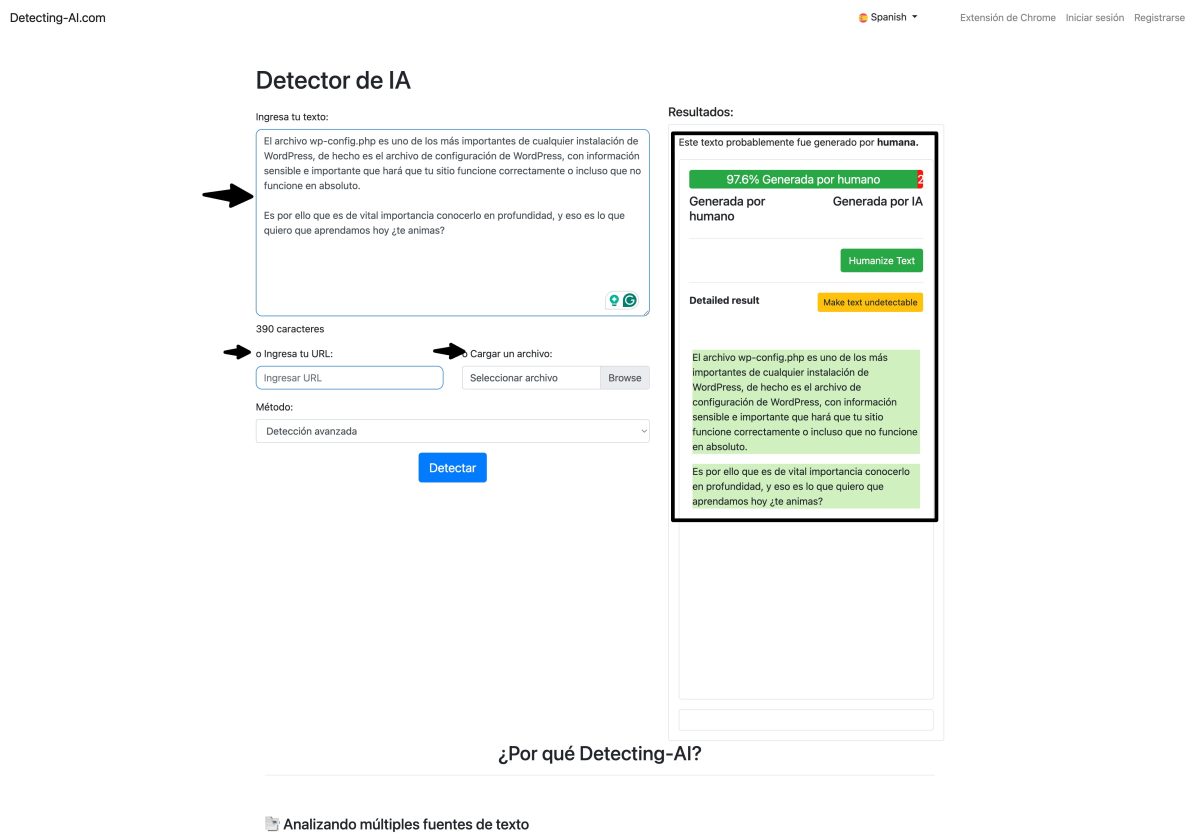Select highlighted paragraph starting 'El archivo wp-config.php'
1200x839 pixels.
tap(805, 401)
